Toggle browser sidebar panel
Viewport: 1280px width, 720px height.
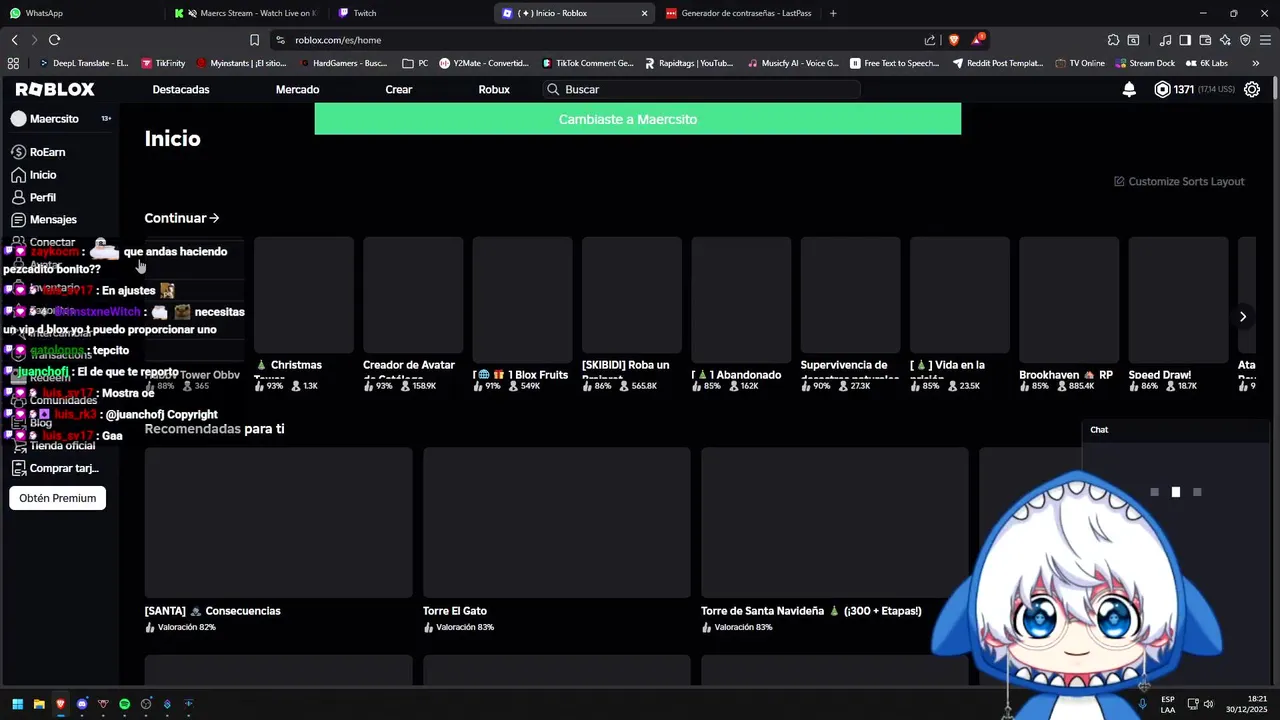tap(1185, 40)
